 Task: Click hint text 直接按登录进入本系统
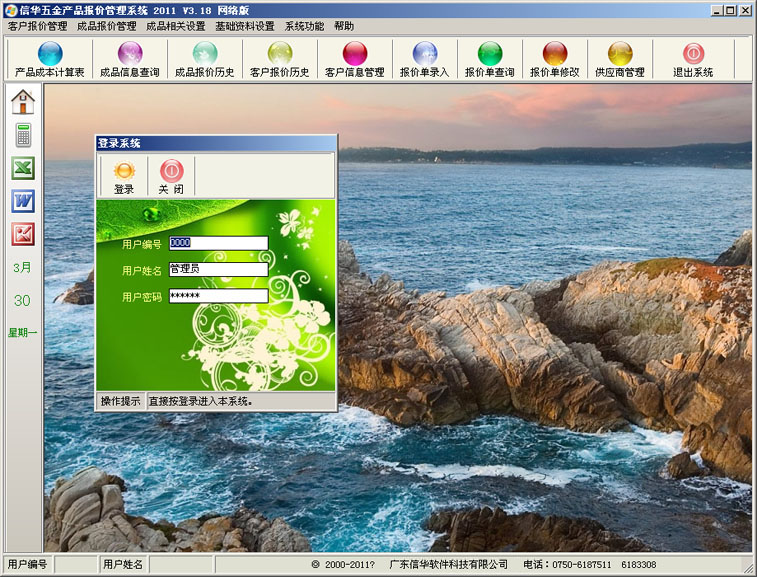[x=200, y=401]
